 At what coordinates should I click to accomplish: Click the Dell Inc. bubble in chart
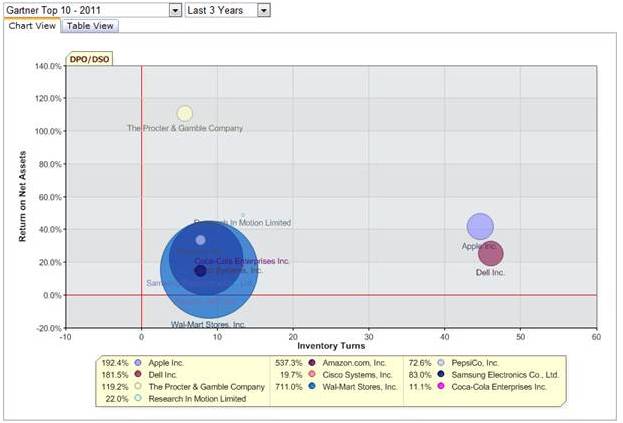tap(490, 254)
